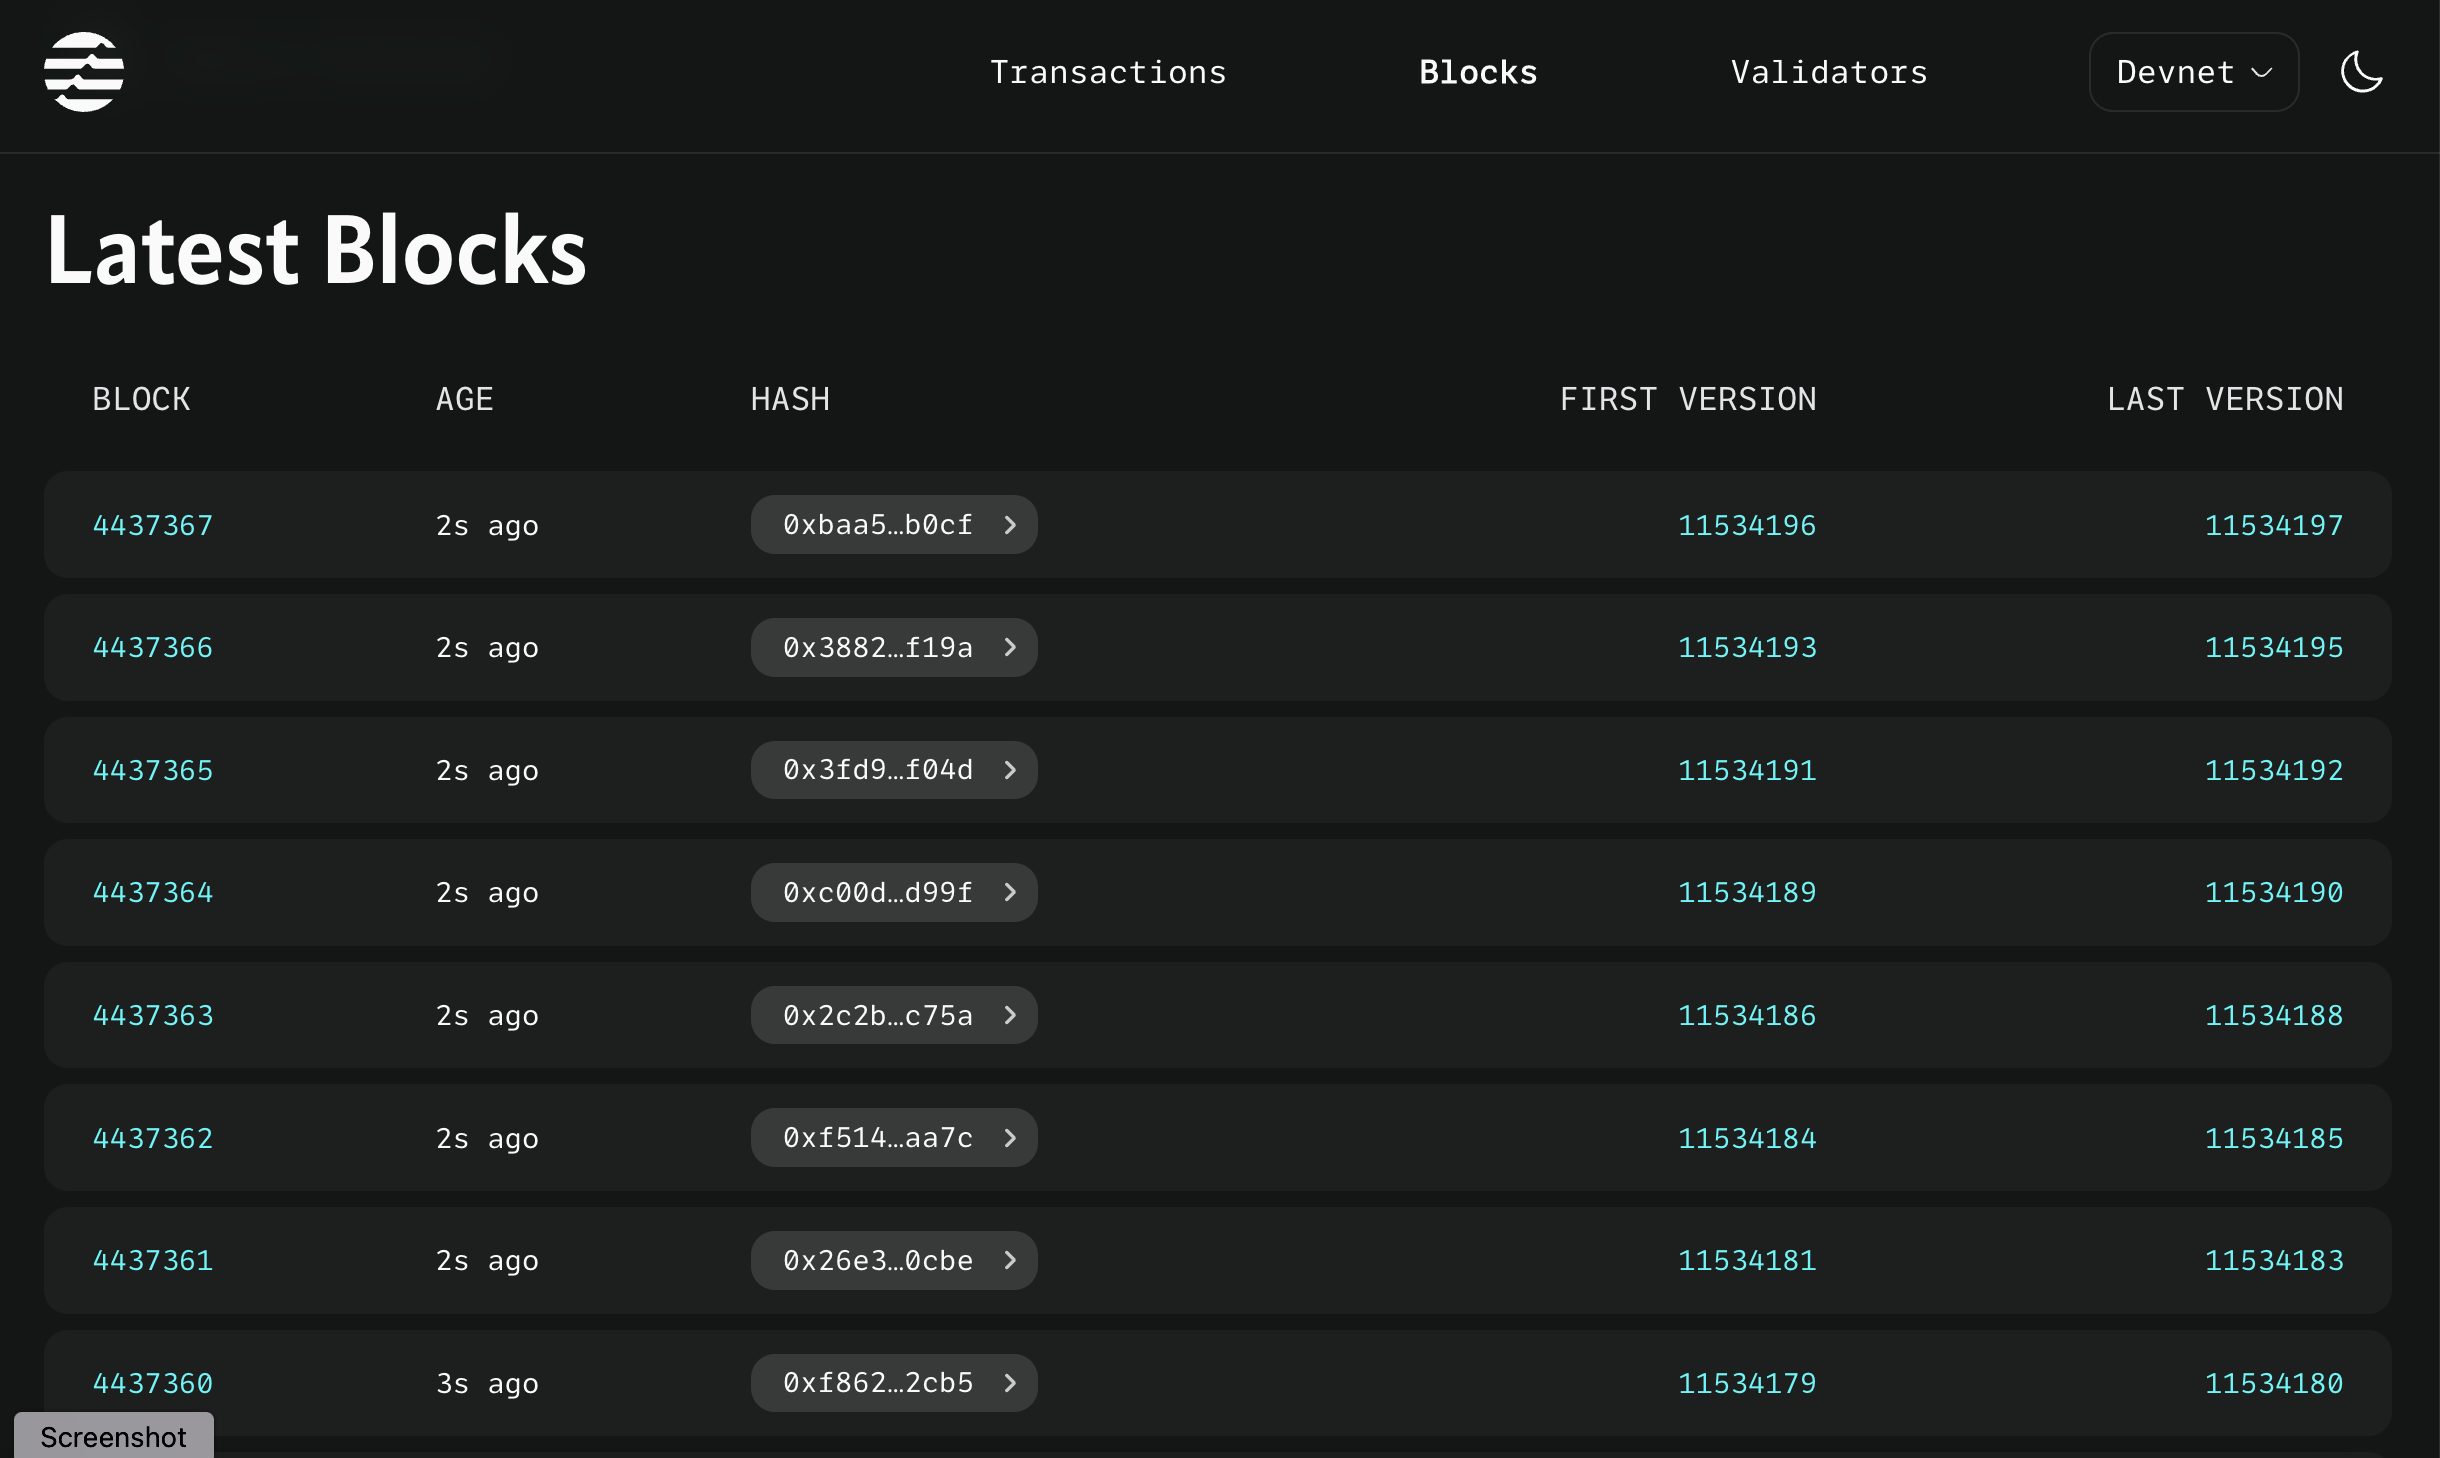Screen dimensions: 2440x1458
Task: Click the Aptos Explorer logo
Action: tap(85, 71)
